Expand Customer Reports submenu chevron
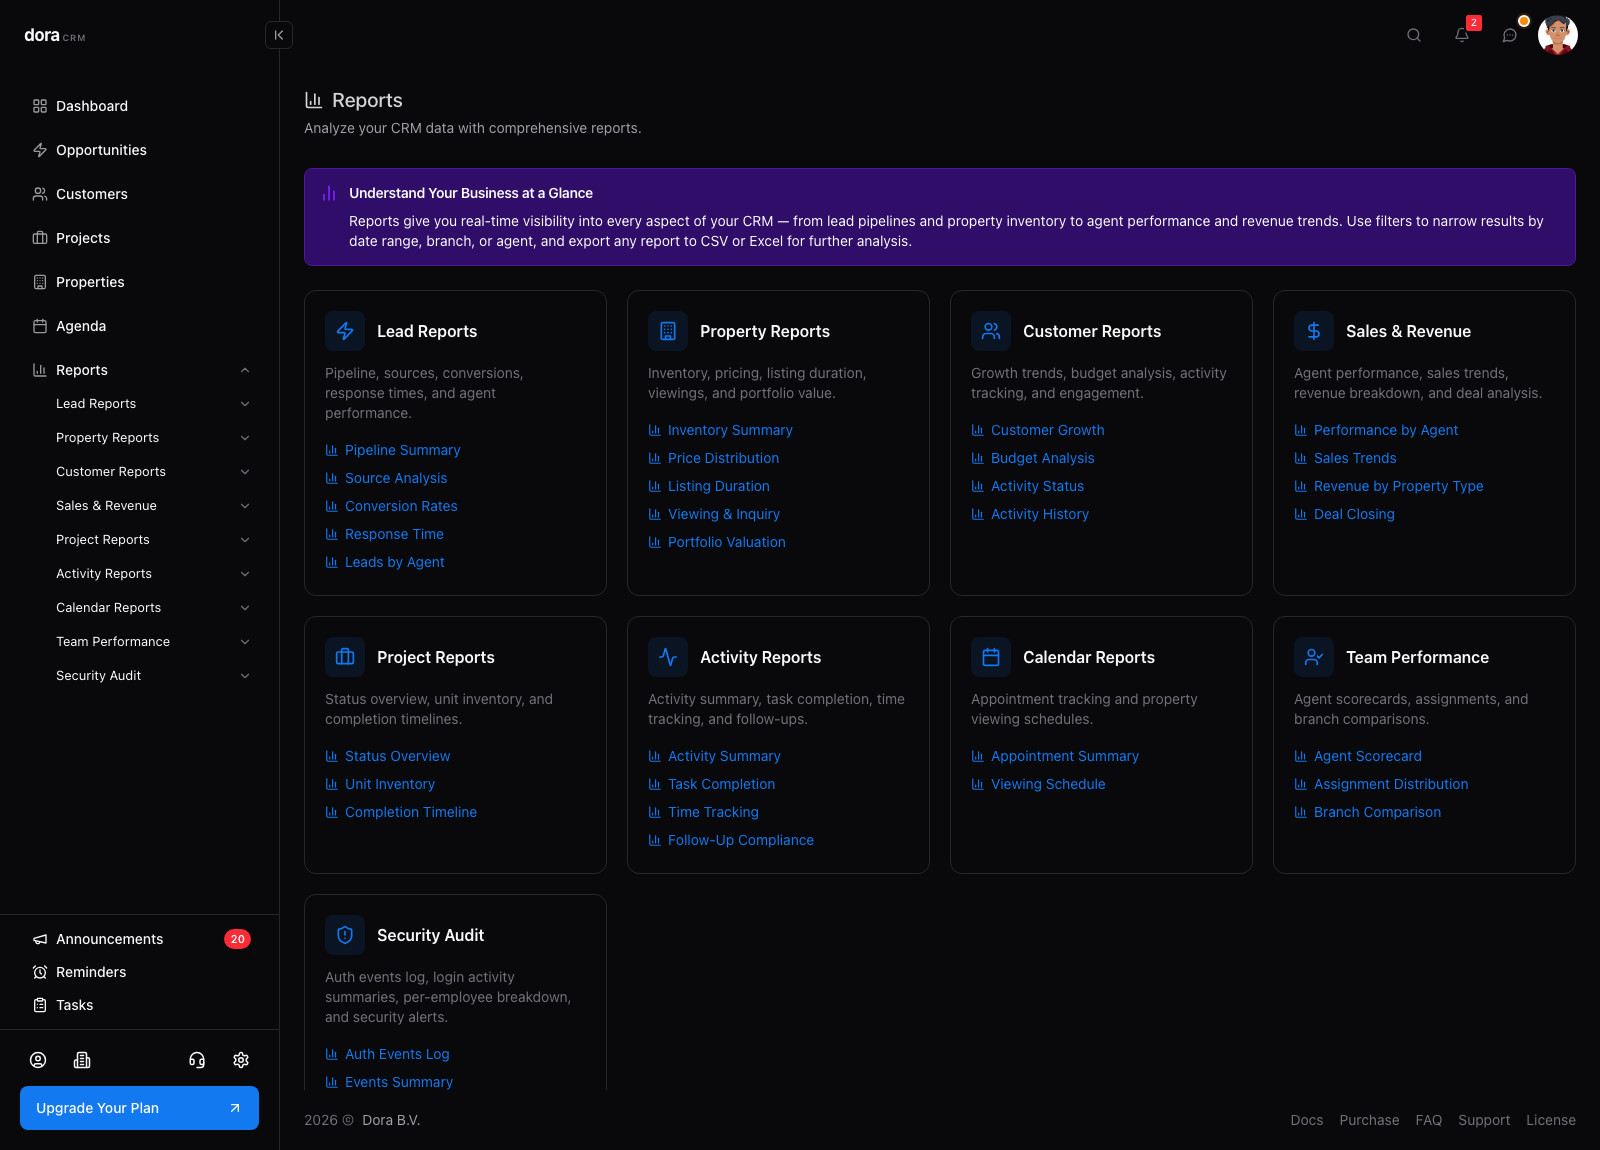 click(245, 472)
